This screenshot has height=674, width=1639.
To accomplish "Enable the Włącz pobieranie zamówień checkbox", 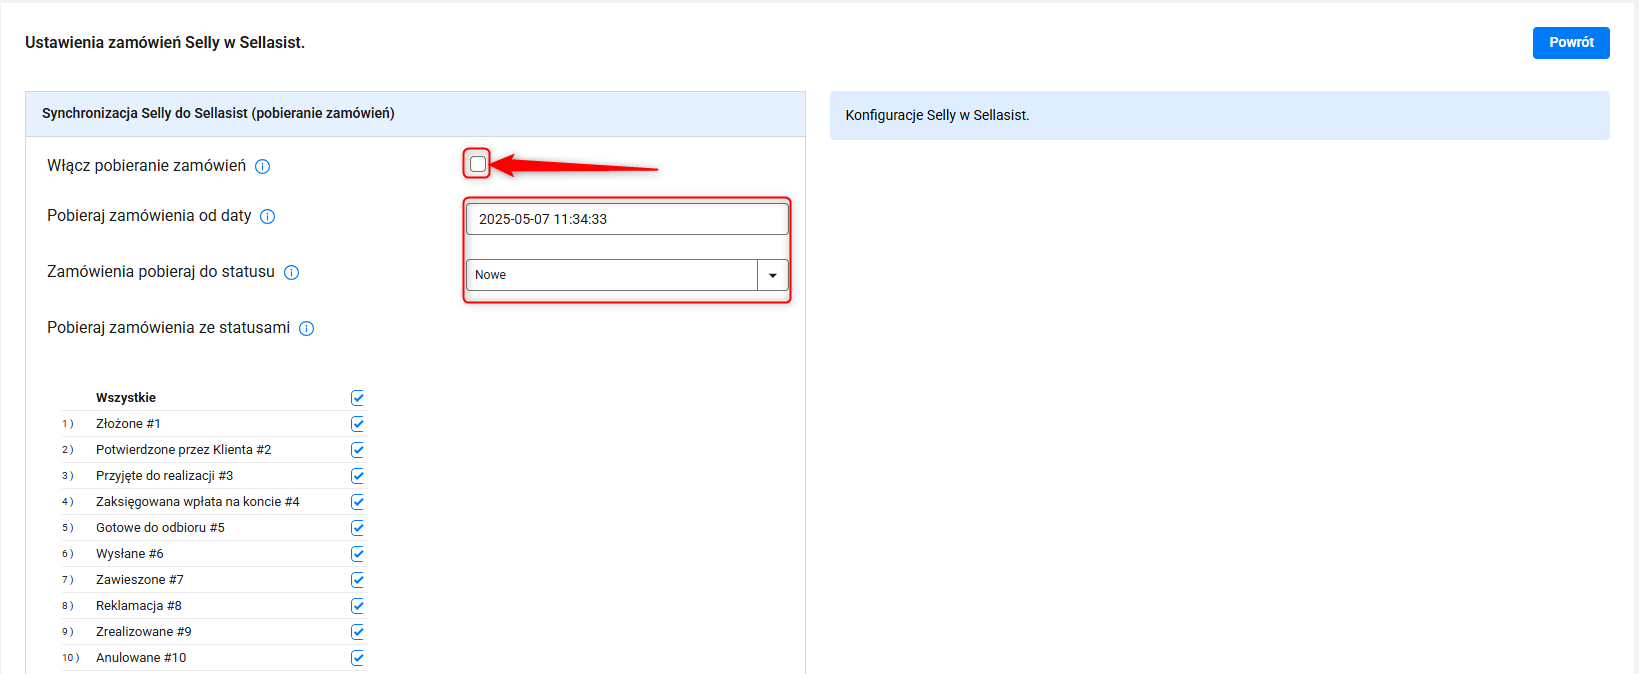I will (478, 164).
